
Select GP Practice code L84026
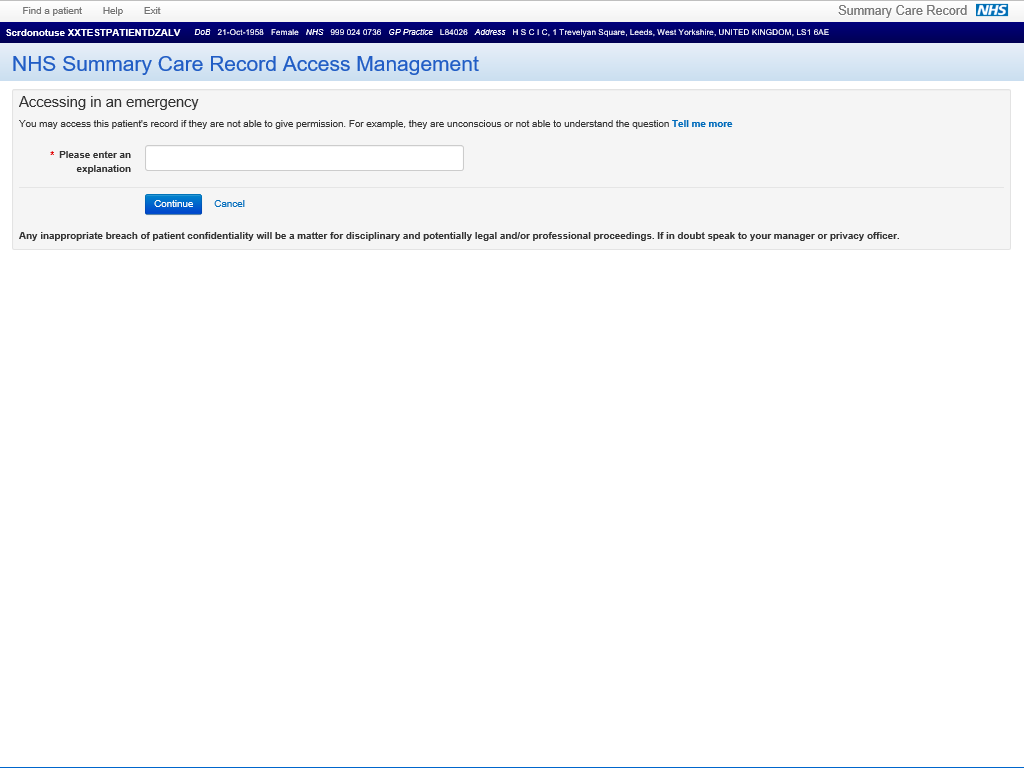453,32
